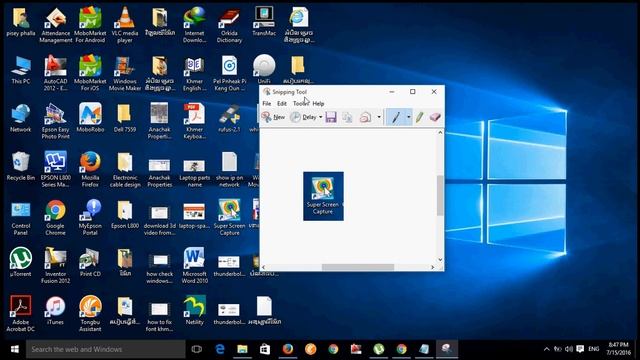640x360 pixels.
Task: Select the Mozilla Firefox desktop shortcut
Action: (x=90, y=170)
